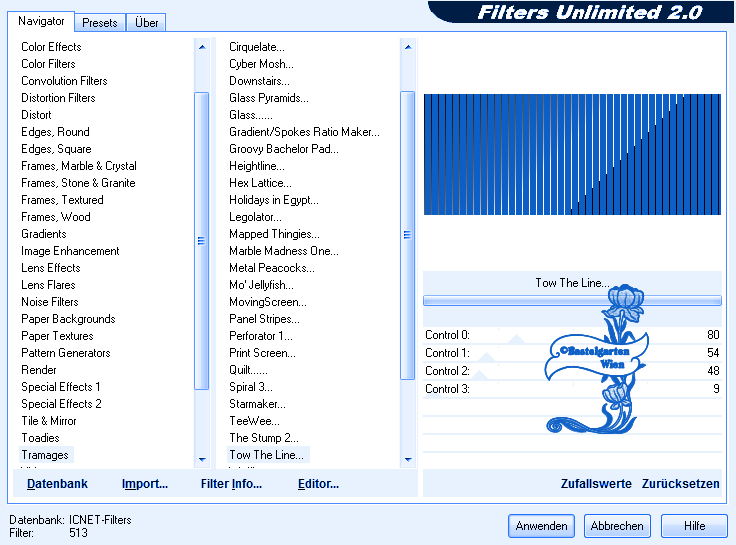Click Zurücksetzen to reset controls
This screenshot has height=545, width=736.
point(680,484)
